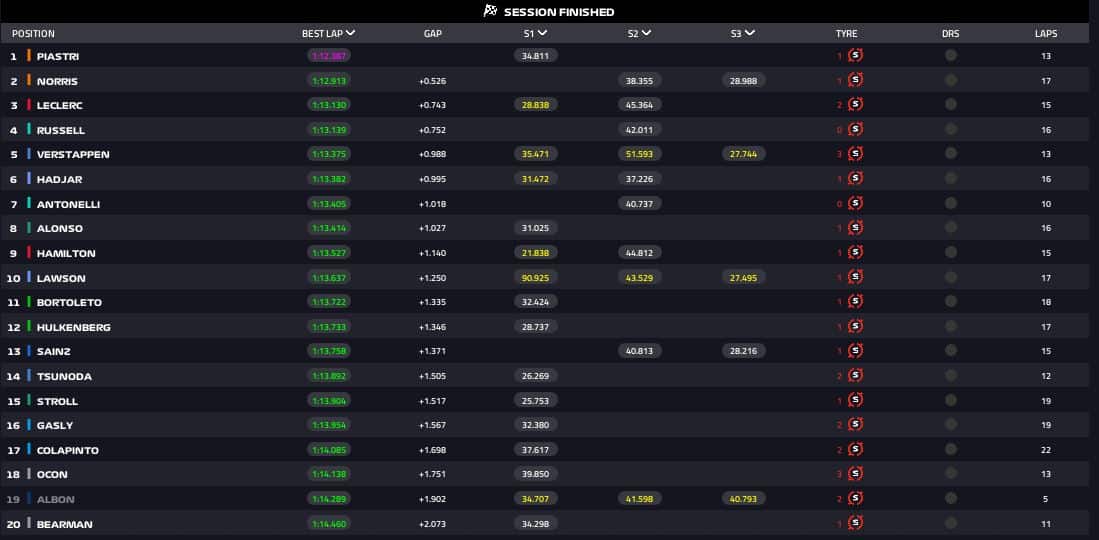Click Albon's DRS indicator dot
The height and width of the screenshot is (540, 1099).
pos(950,499)
